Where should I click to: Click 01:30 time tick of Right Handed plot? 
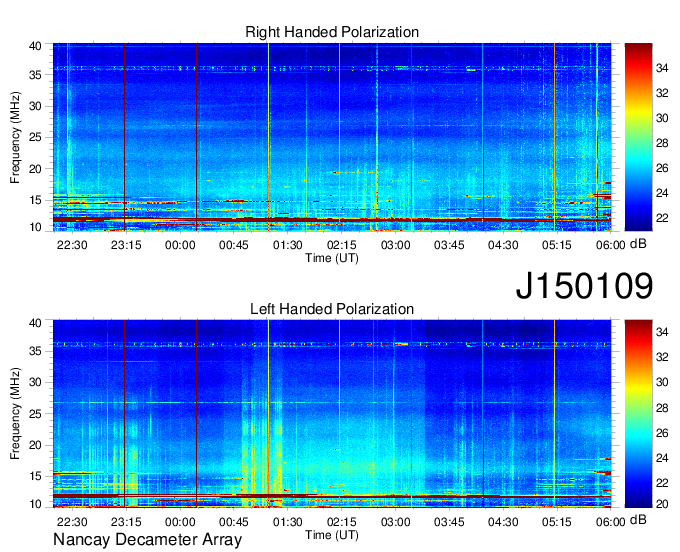[x=288, y=245]
